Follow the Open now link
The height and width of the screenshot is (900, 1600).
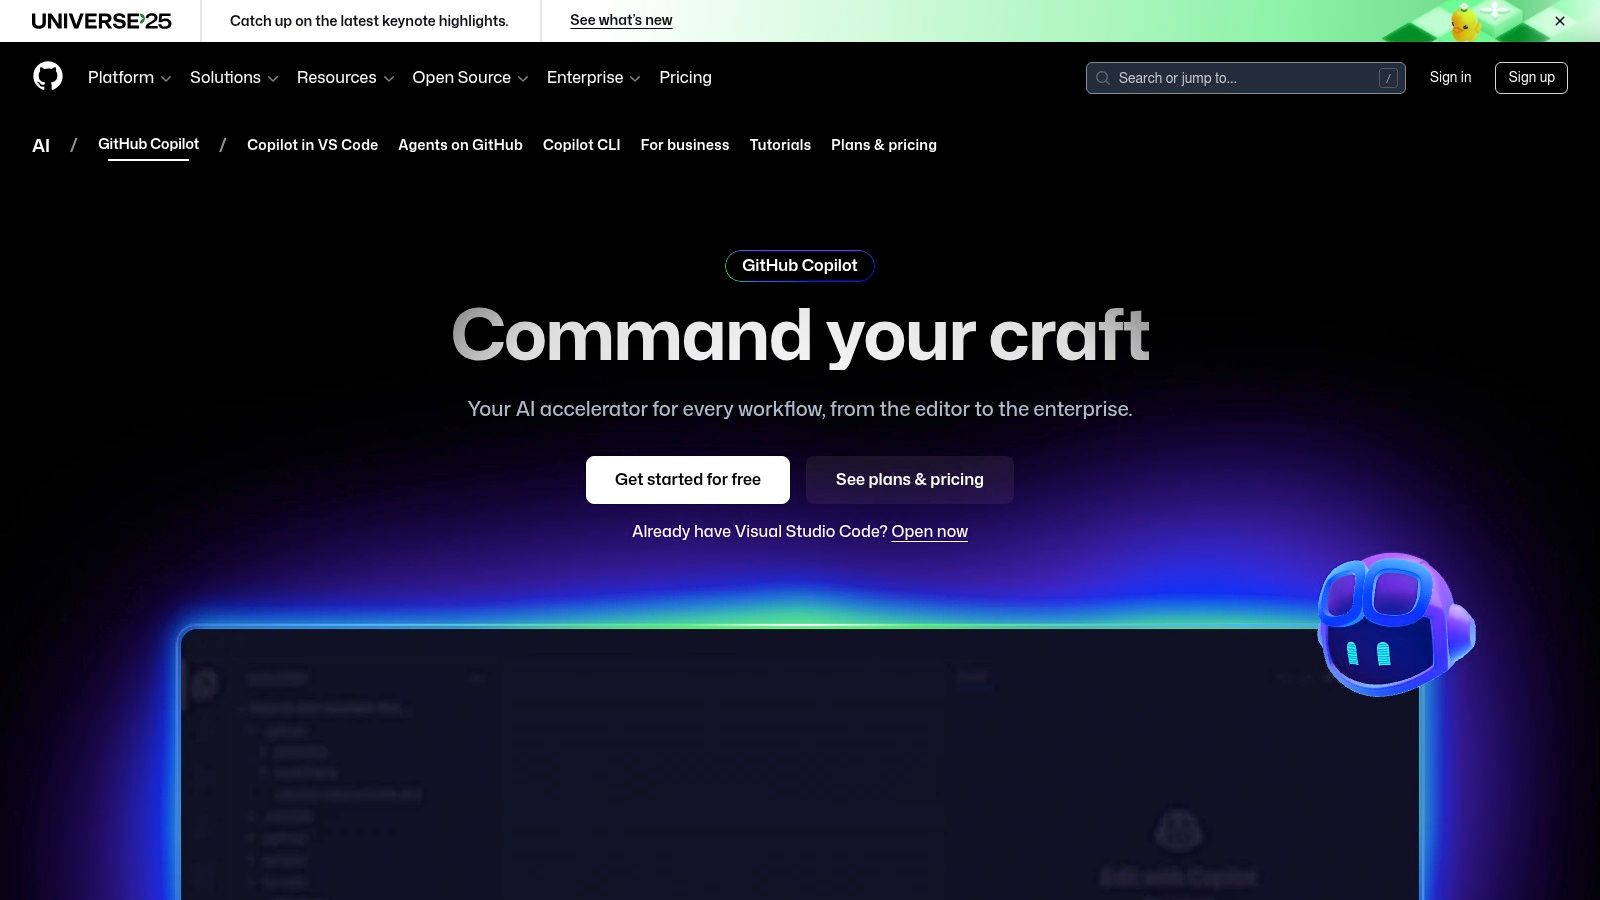(929, 531)
